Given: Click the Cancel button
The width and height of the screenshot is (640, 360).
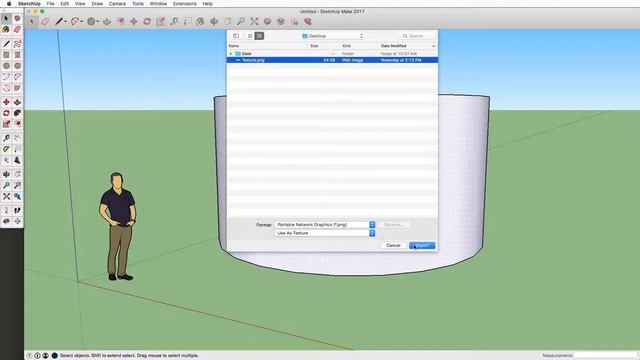Looking at the screenshot, I should (x=393, y=245).
